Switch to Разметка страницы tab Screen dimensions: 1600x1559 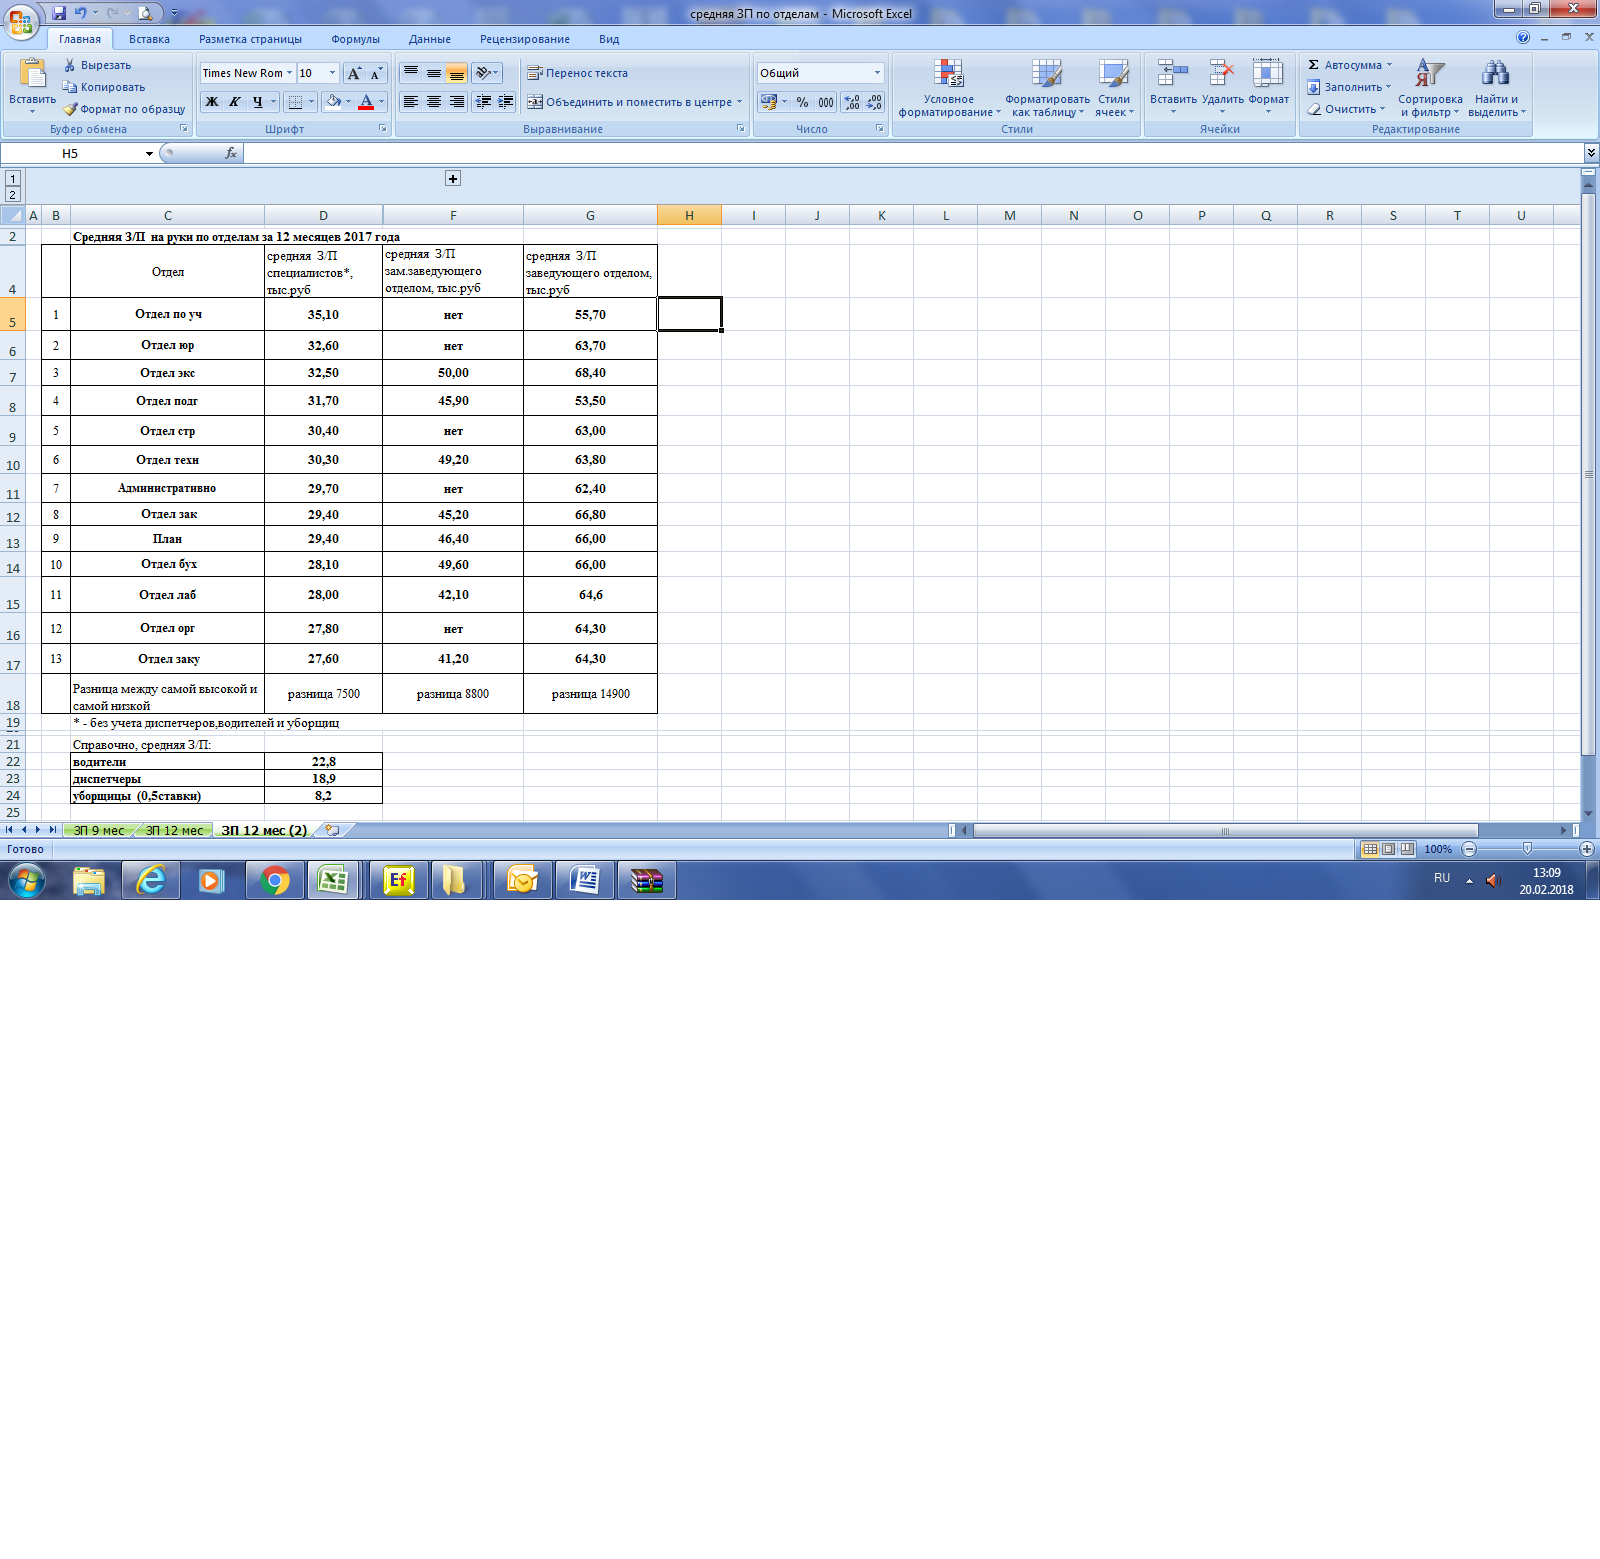[250, 39]
